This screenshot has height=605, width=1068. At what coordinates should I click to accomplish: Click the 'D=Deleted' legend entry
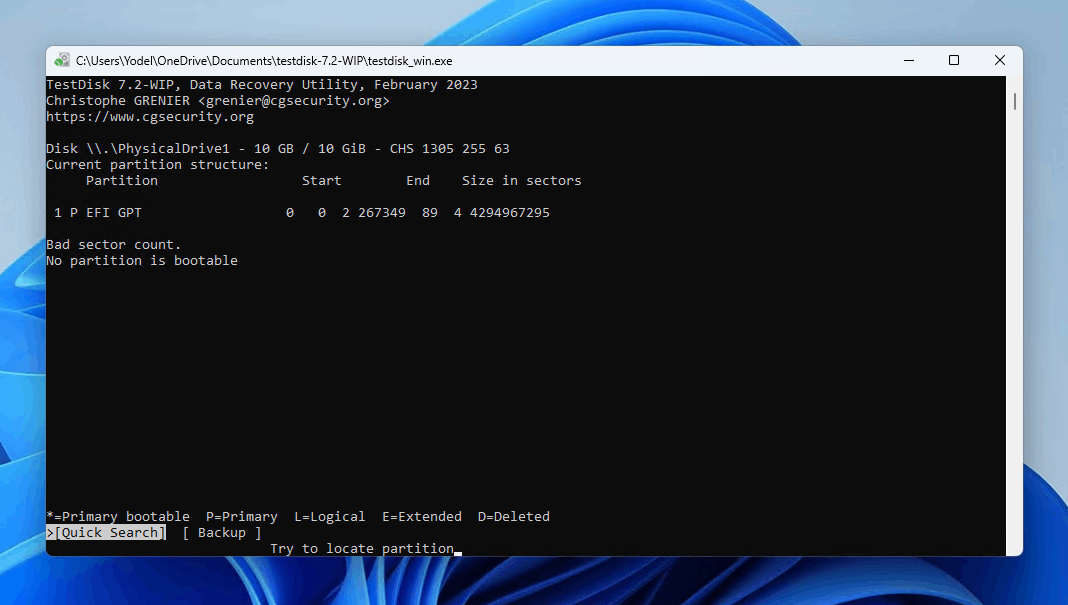pos(514,516)
